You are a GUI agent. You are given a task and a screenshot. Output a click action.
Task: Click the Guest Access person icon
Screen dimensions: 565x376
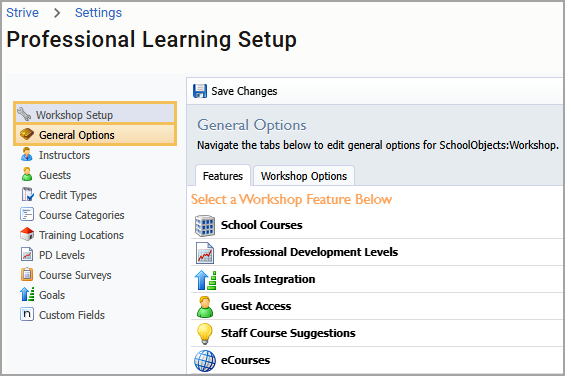point(205,307)
